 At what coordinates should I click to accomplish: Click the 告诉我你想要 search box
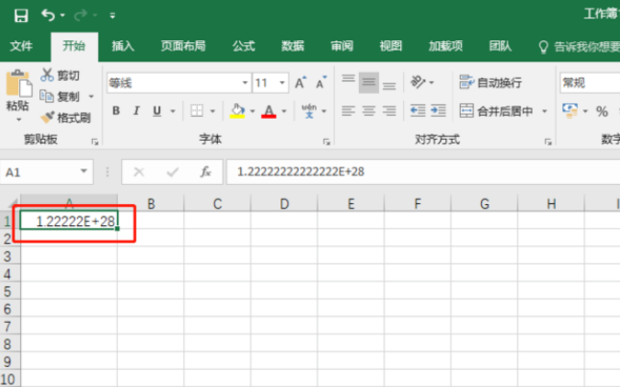[580, 47]
